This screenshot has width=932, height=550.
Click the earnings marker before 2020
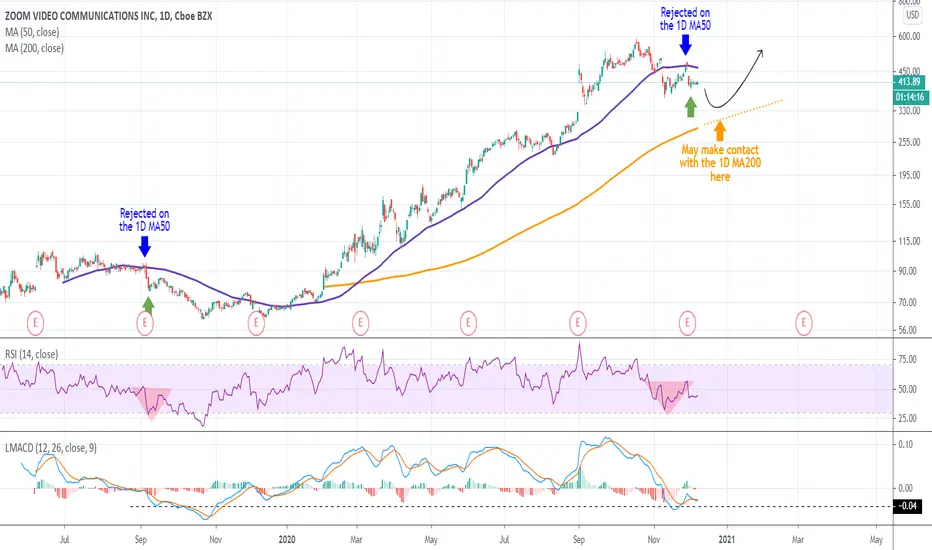tap(256, 323)
